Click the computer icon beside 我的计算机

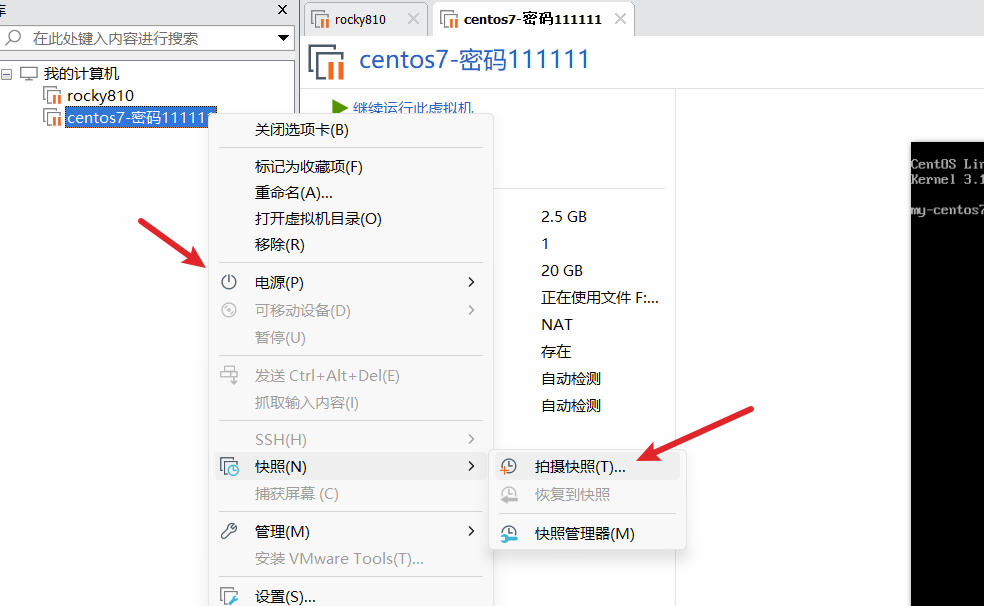point(29,73)
